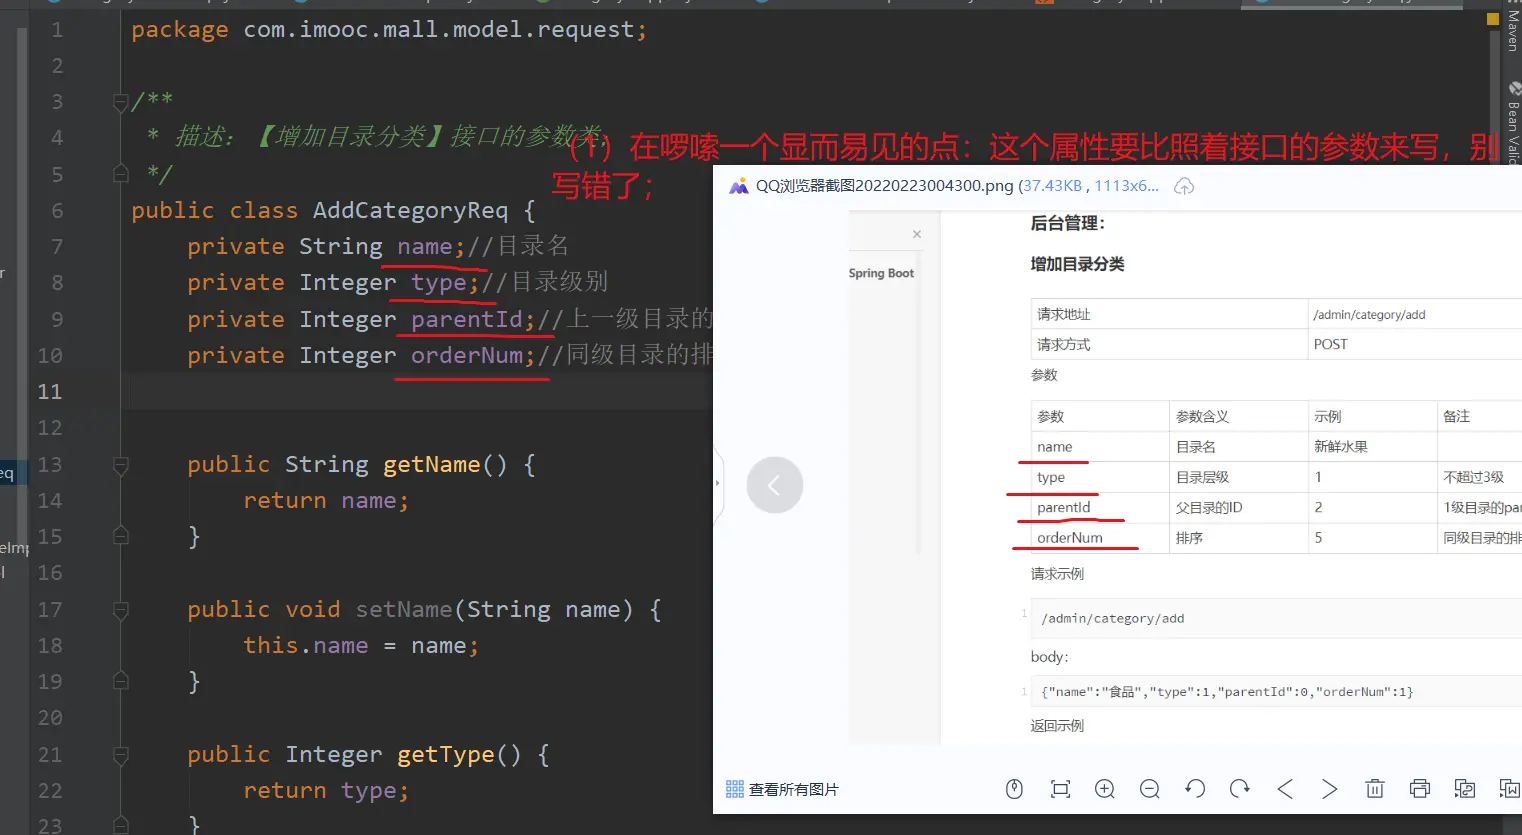The height and width of the screenshot is (835, 1522).
Task: Close the Spring Boot sidebar with X
Action: [x=917, y=234]
